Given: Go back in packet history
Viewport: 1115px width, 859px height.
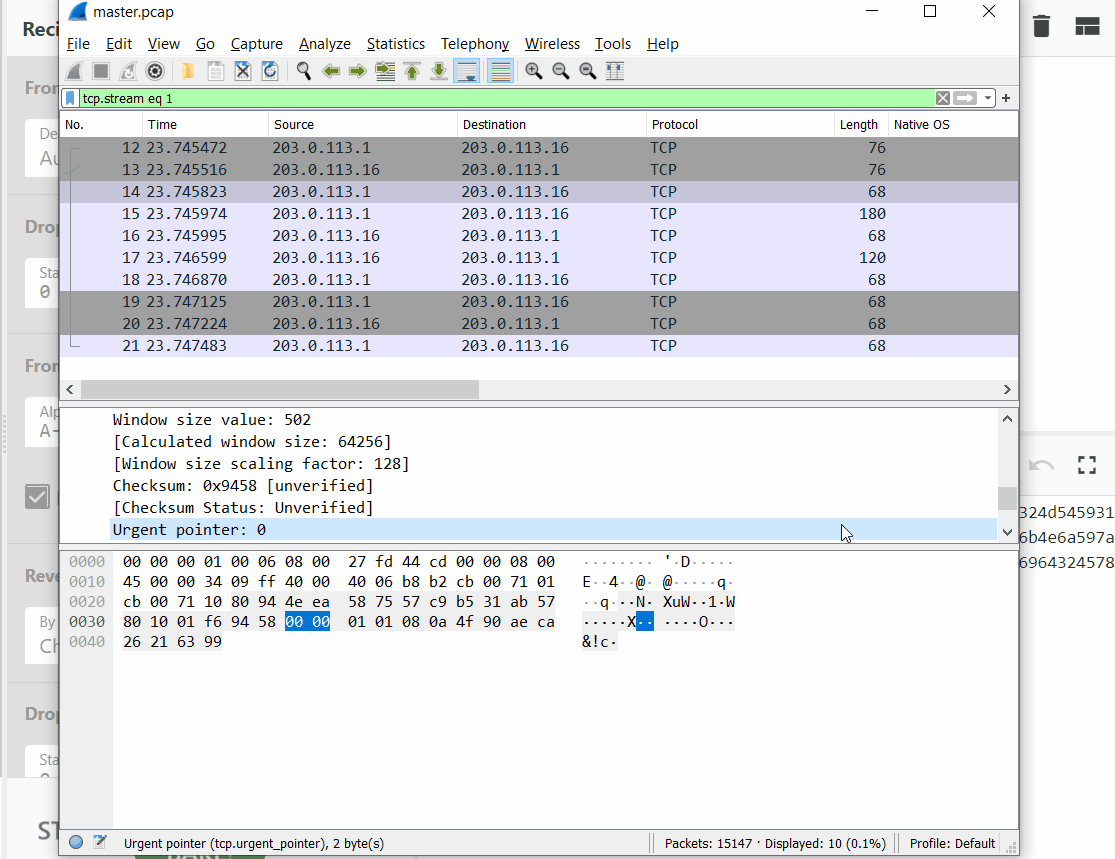Looking at the screenshot, I should pyautogui.click(x=331, y=71).
